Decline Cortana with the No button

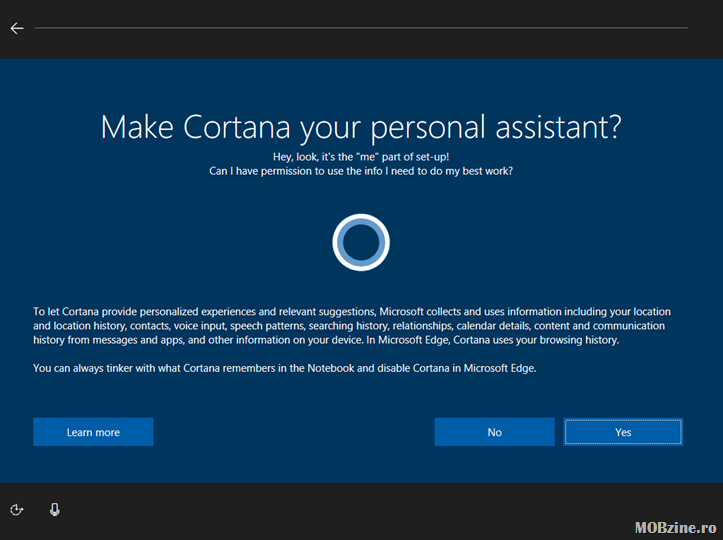click(494, 432)
